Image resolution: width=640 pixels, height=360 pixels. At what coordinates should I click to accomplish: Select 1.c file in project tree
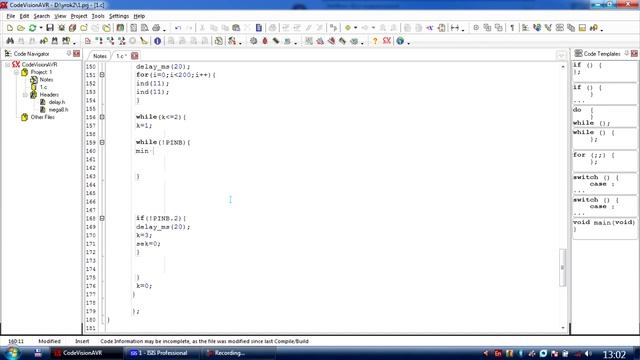coord(43,87)
